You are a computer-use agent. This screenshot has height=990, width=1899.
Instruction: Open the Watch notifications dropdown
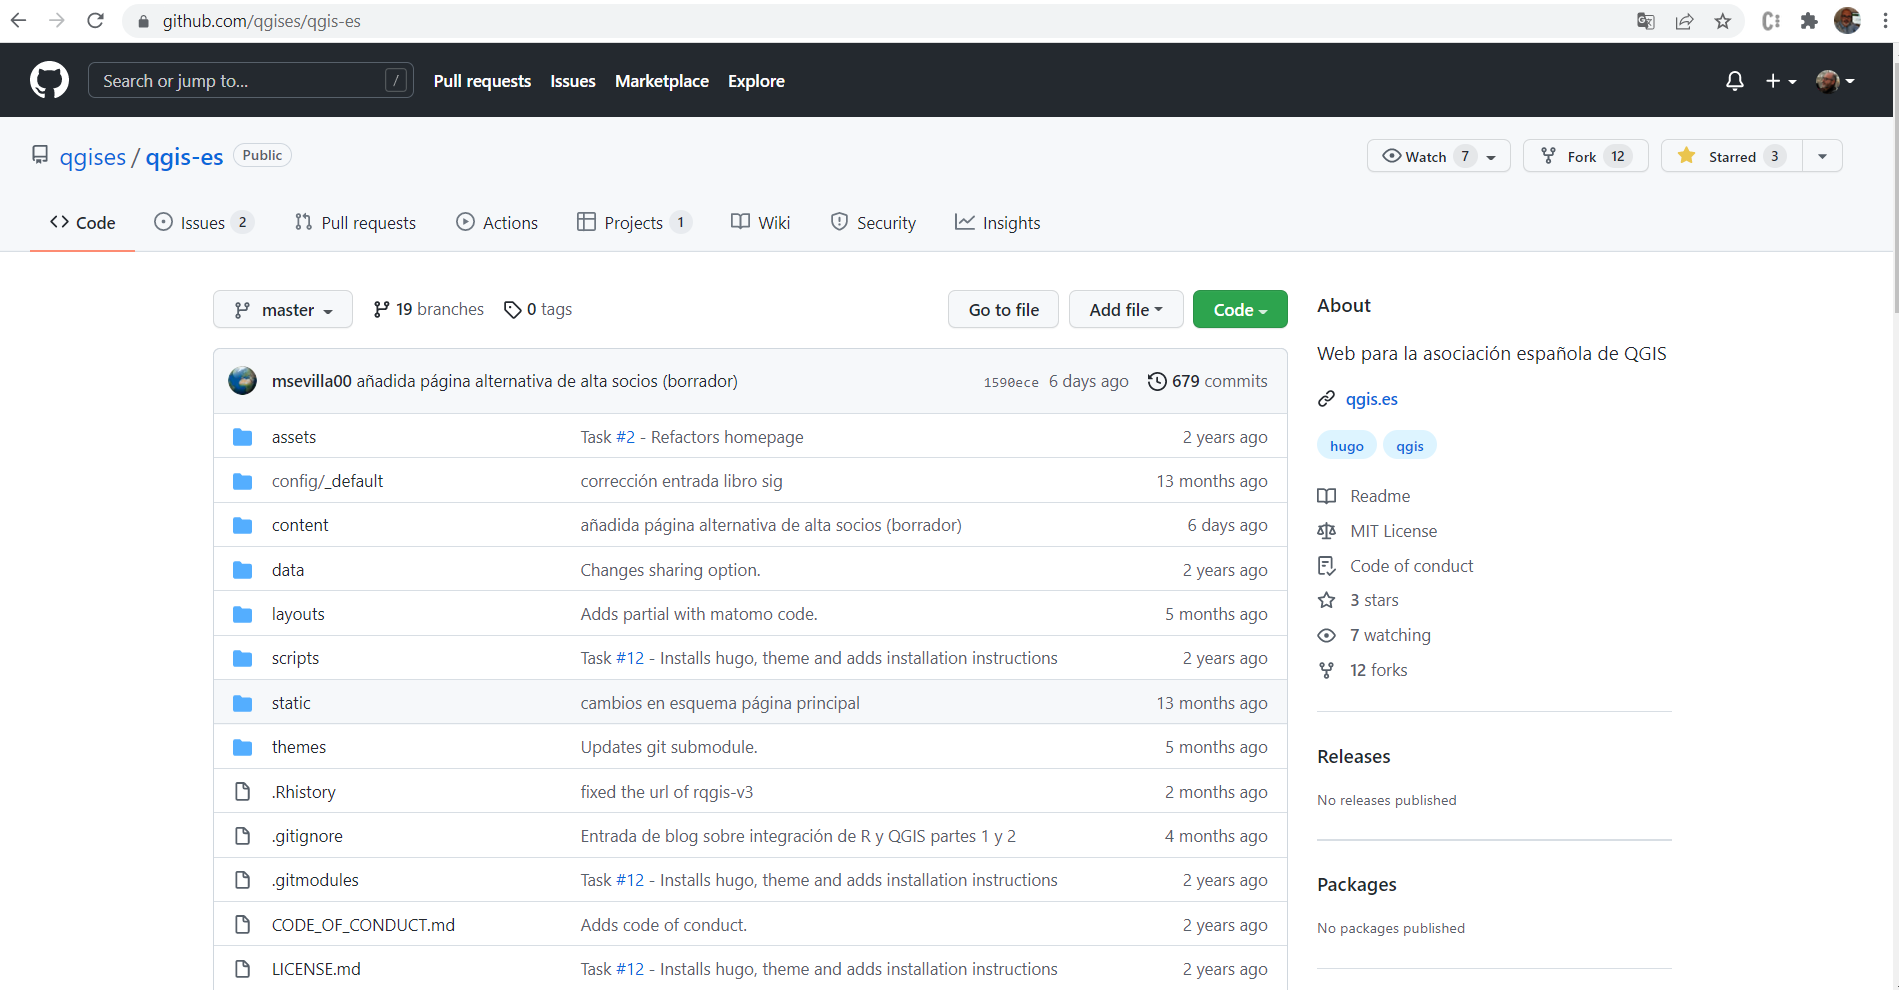pos(1438,156)
